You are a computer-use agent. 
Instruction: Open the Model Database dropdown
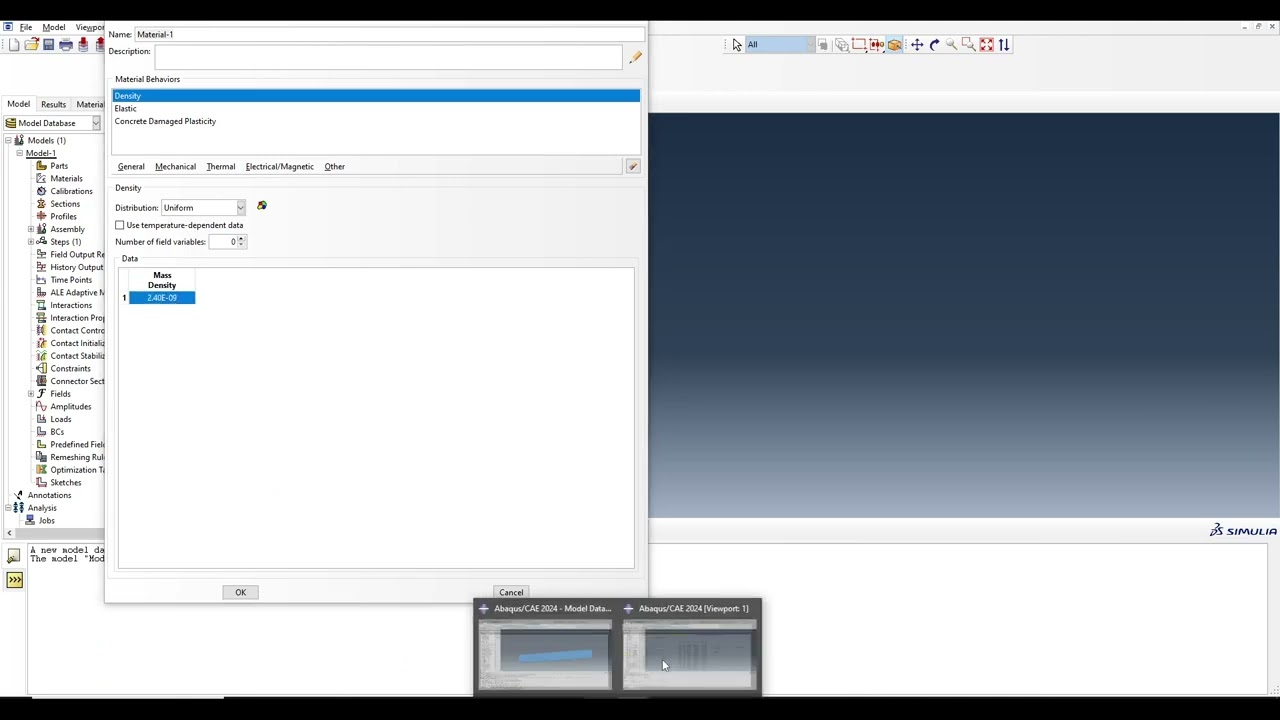click(x=53, y=123)
